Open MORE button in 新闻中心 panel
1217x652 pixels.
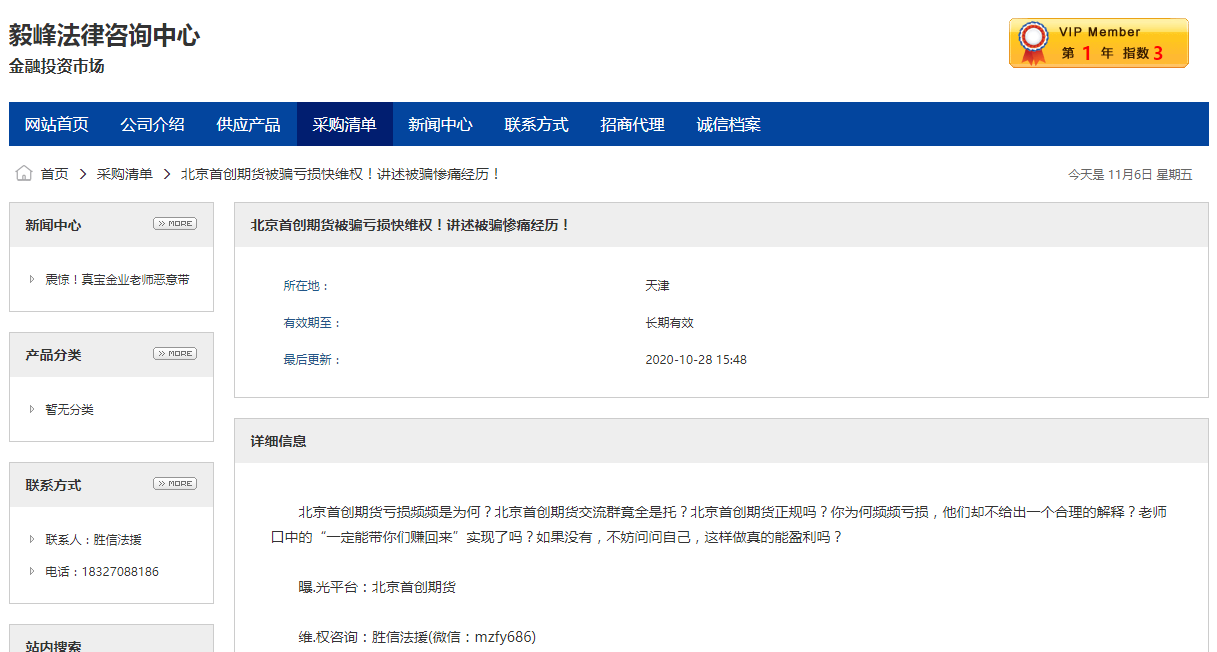point(175,224)
